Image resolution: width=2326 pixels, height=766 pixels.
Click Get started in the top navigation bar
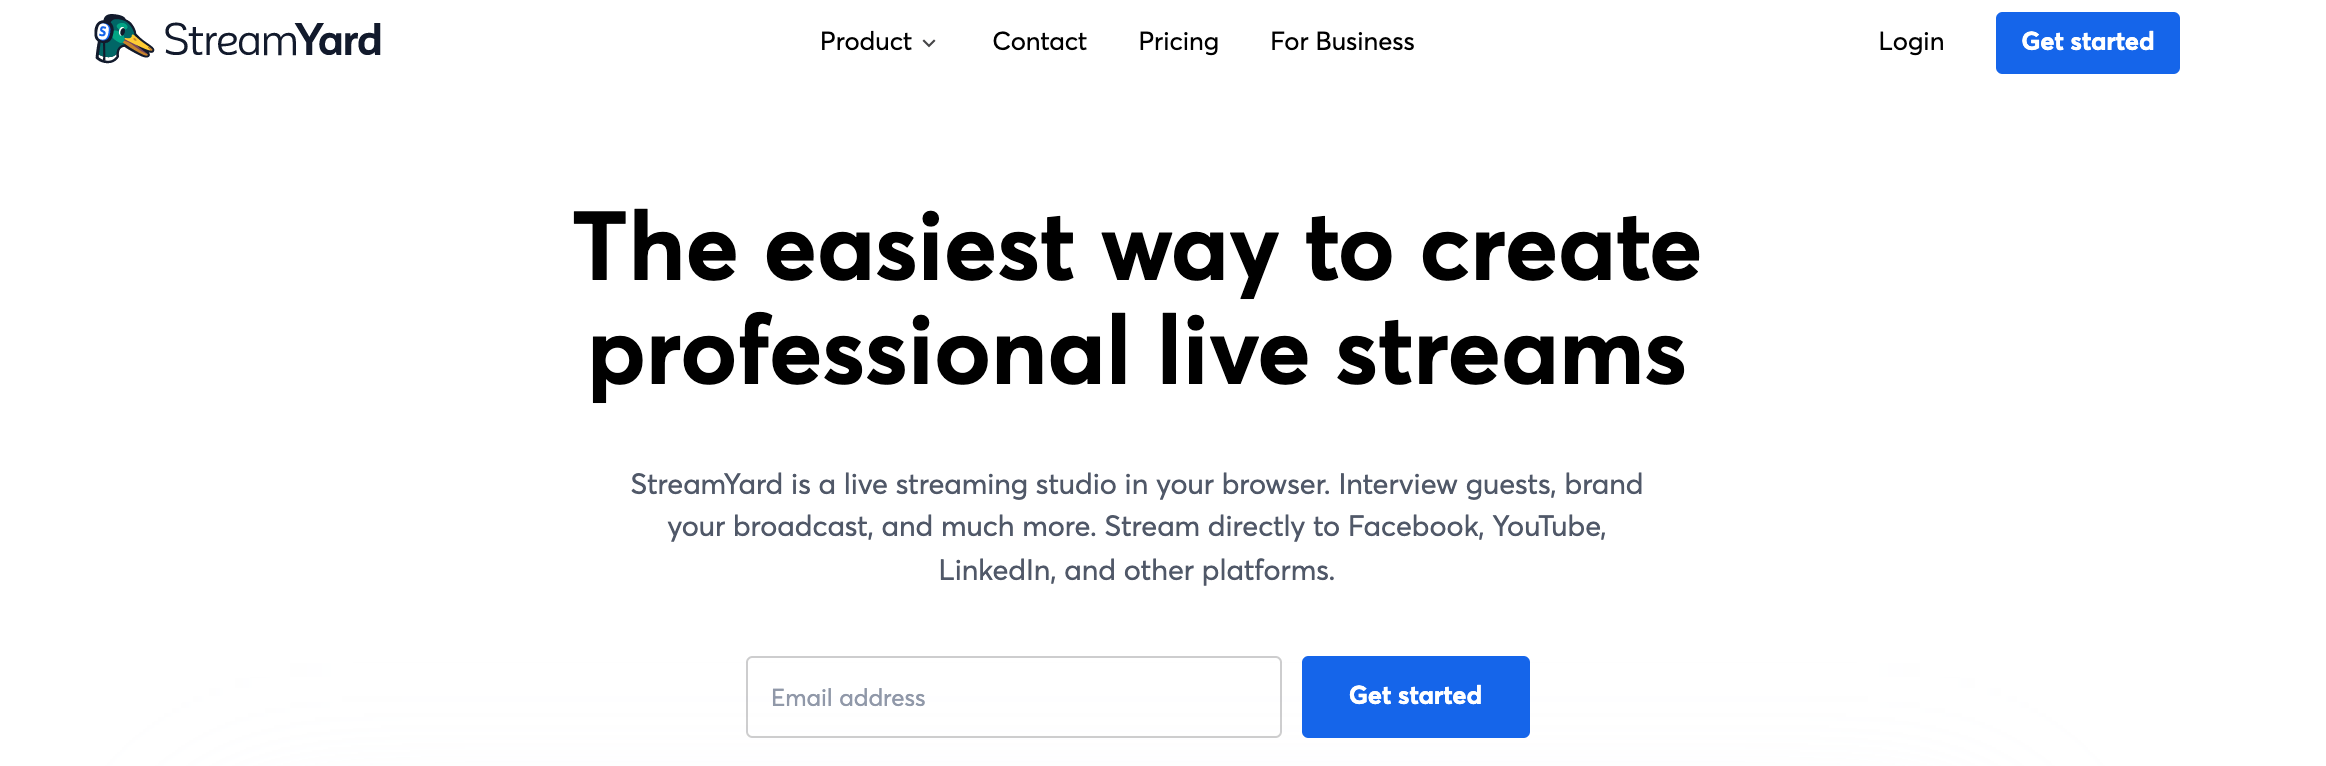[2088, 43]
